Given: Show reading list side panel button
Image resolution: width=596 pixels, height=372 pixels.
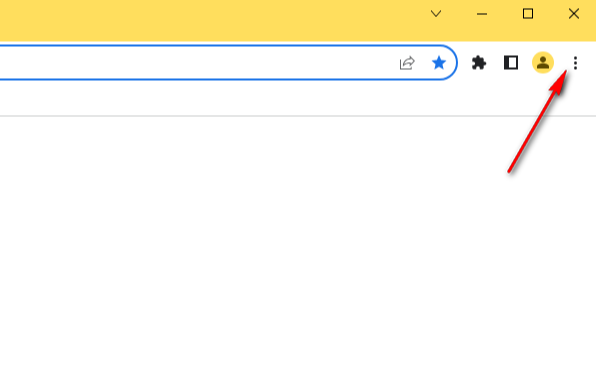Looking at the screenshot, I should click(511, 63).
